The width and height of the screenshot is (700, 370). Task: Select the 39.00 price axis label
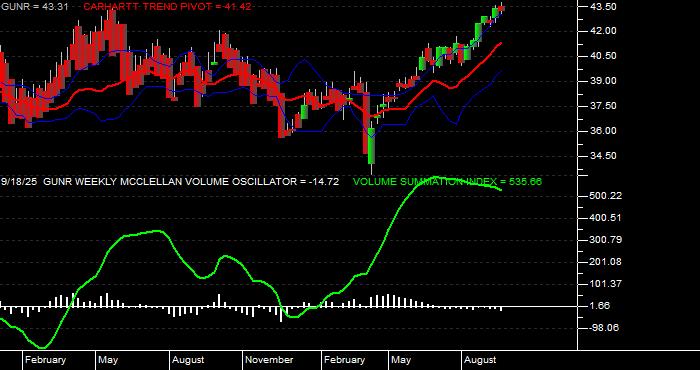(603, 81)
